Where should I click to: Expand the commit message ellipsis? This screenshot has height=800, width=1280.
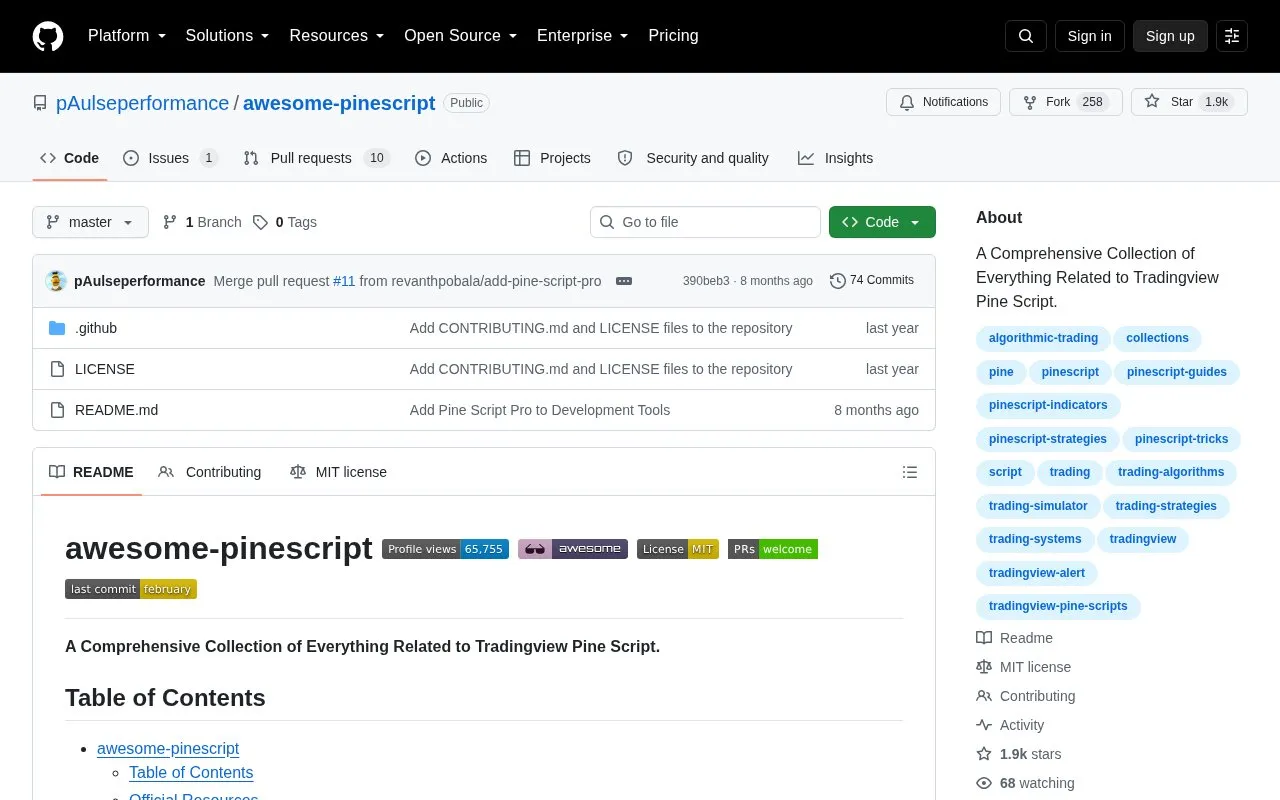(624, 281)
